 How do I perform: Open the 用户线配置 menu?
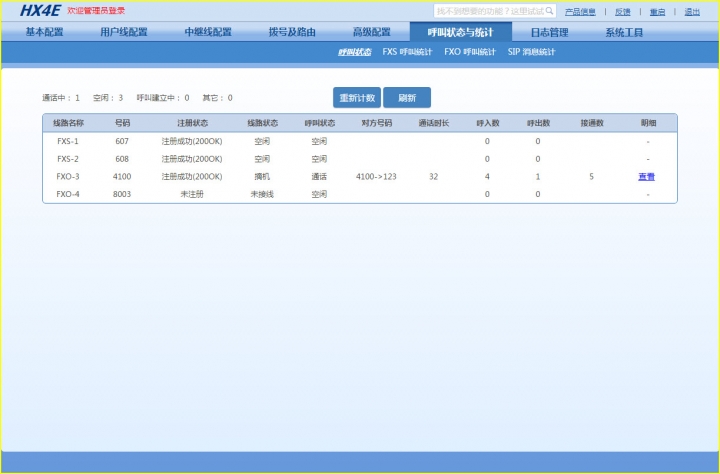[124, 32]
